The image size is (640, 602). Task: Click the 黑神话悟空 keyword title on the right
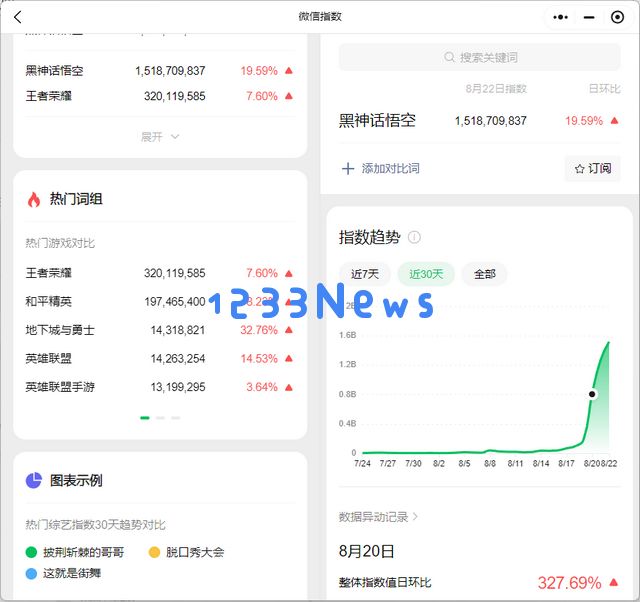(x=377, y=121)
